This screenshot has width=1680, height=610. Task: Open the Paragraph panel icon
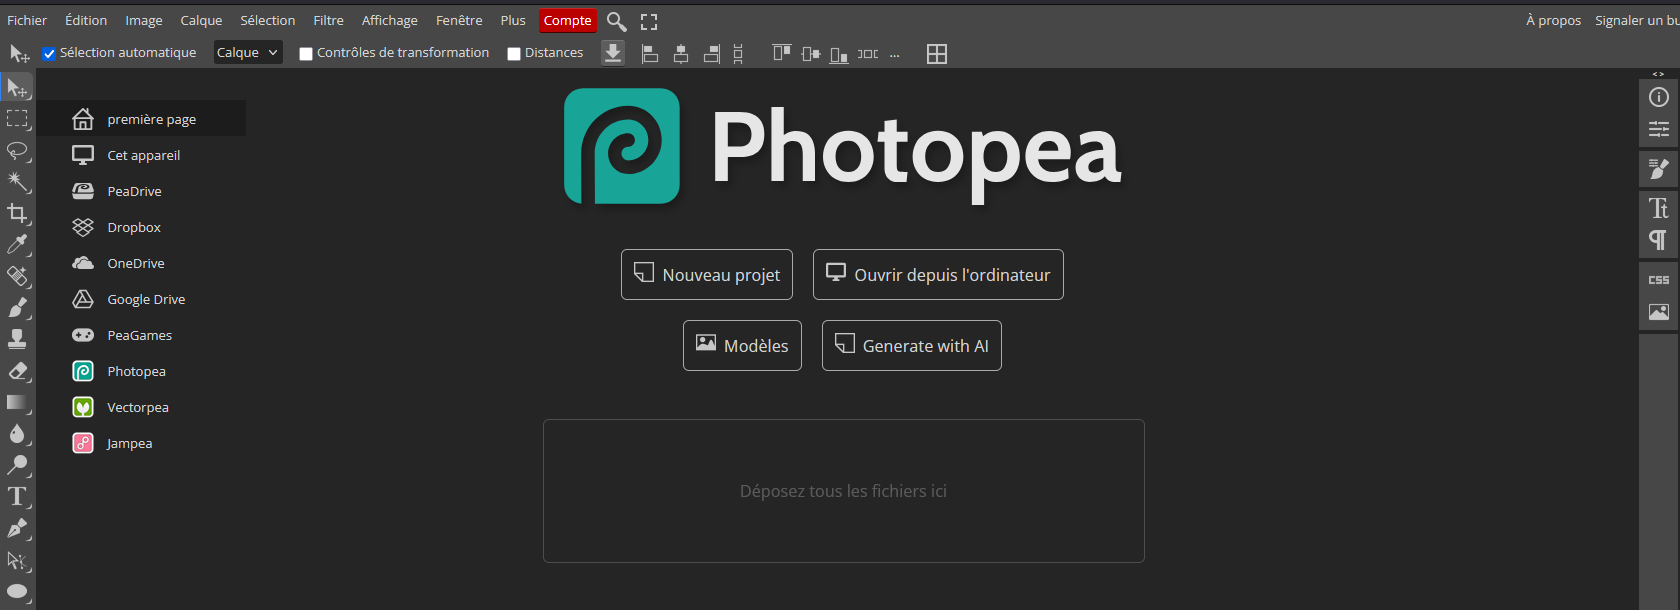[x=1659, y=240]
